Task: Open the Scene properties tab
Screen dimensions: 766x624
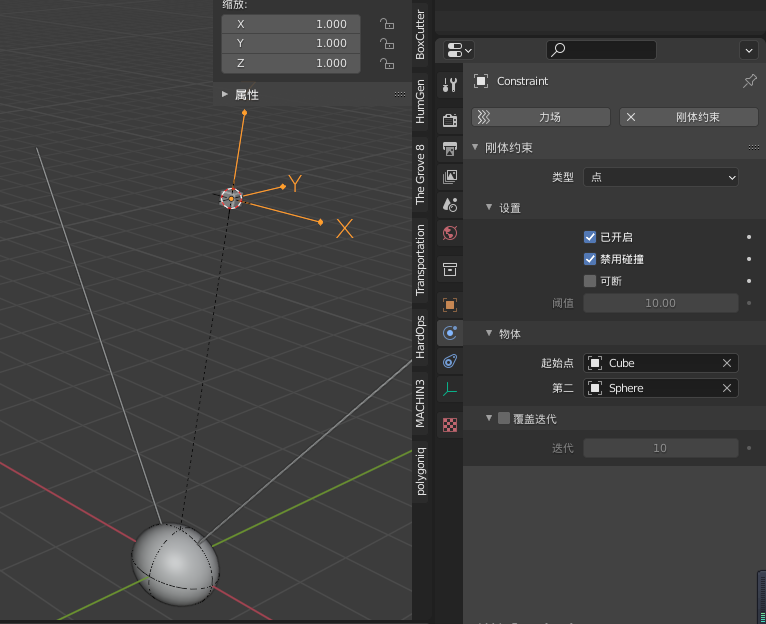Action: pos(449,205)
